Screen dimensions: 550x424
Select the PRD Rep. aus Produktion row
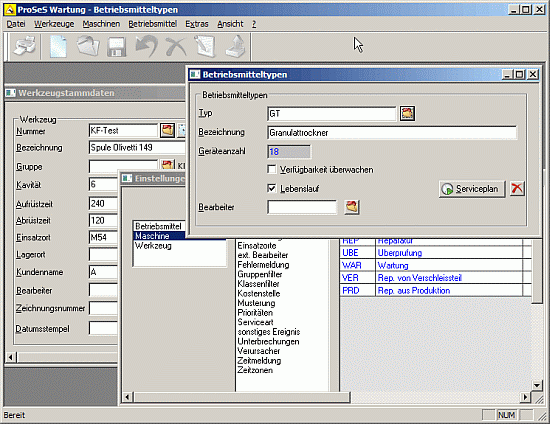436,290
